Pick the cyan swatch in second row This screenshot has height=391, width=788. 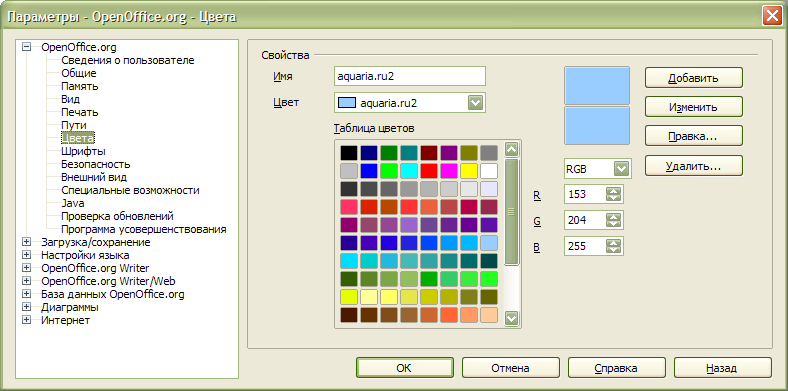point(409,171)
